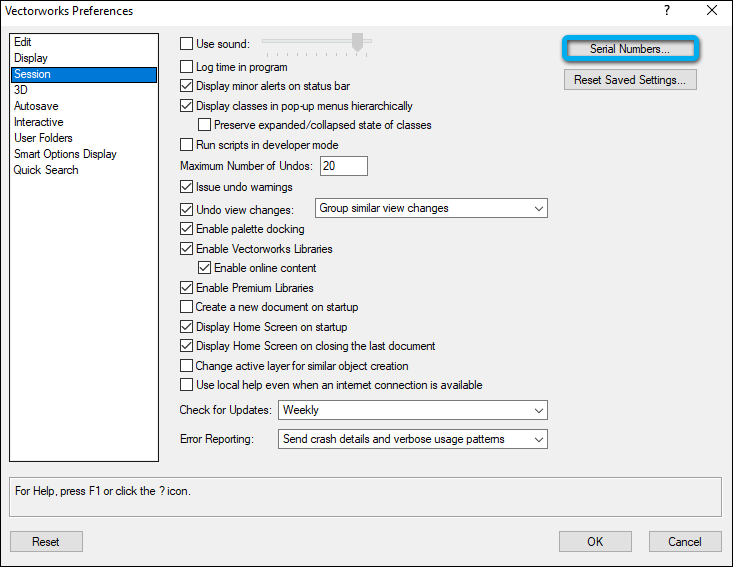Toggle Display classes in pop-up menus hierarchically

click(x=187, y=106)
